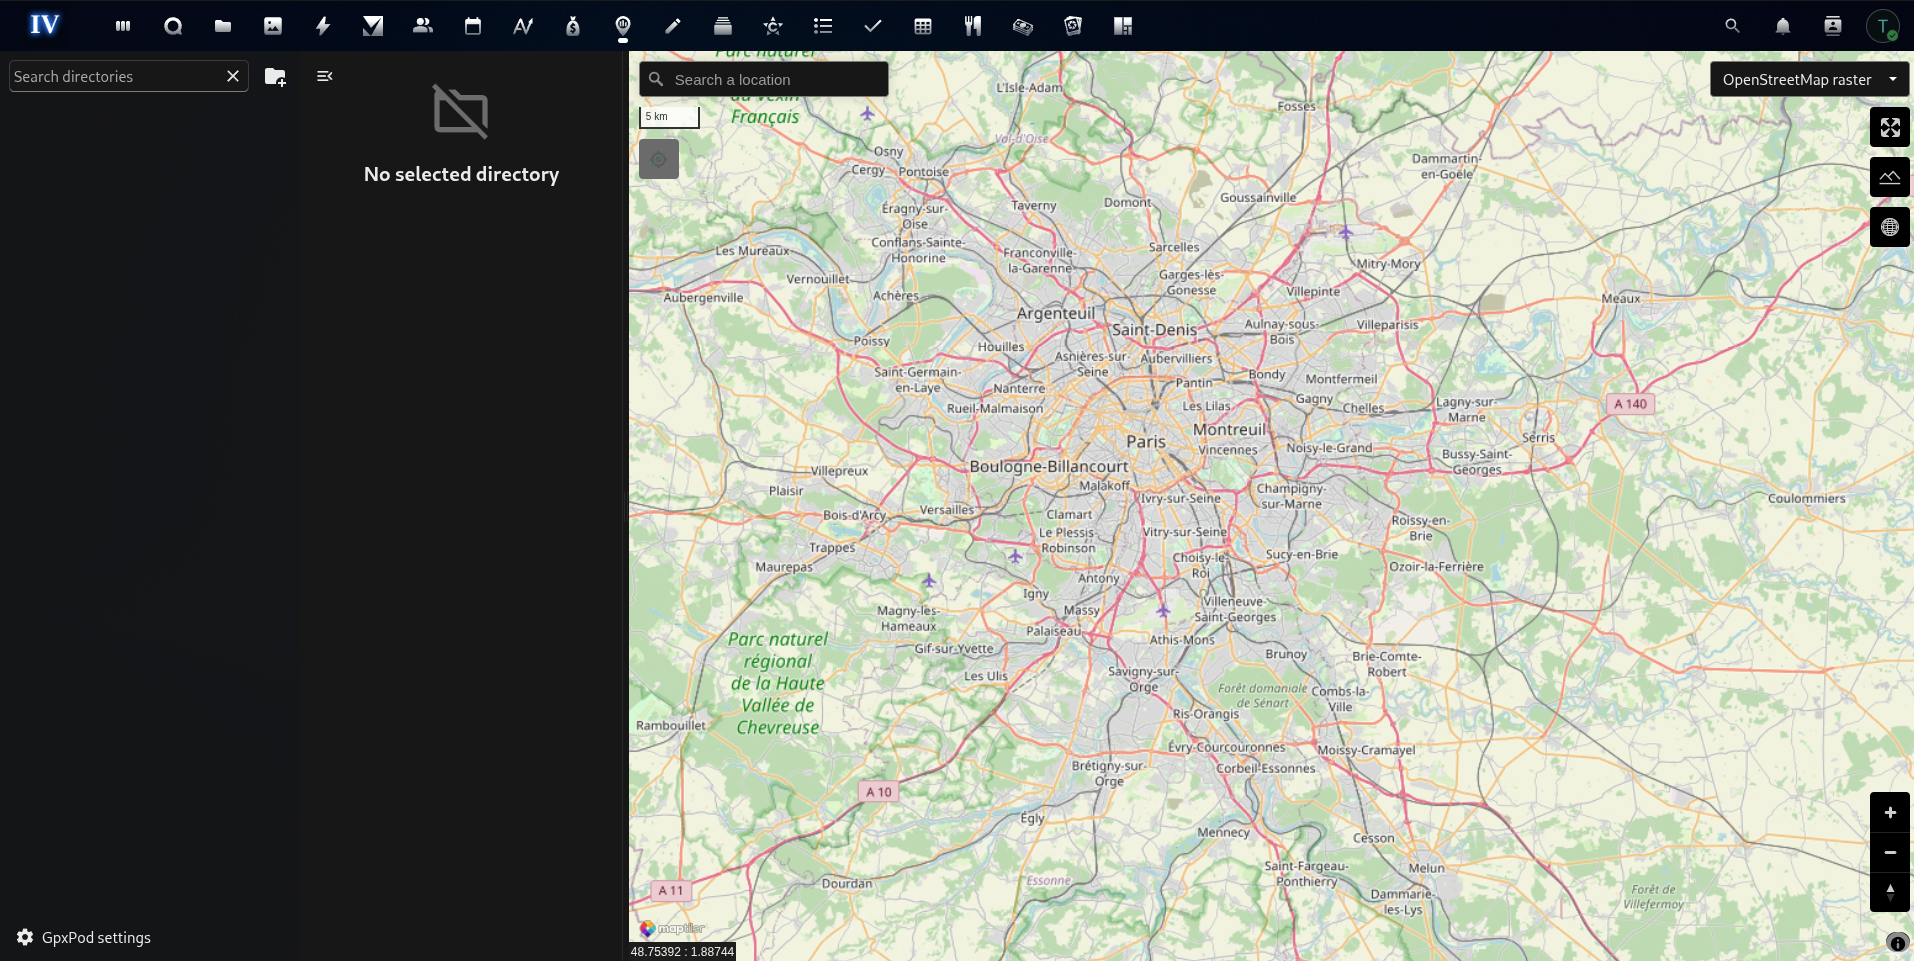Open the GpxPod map pin app icon
Viewport: 1914px width, 961px height.
pos(623,26)
